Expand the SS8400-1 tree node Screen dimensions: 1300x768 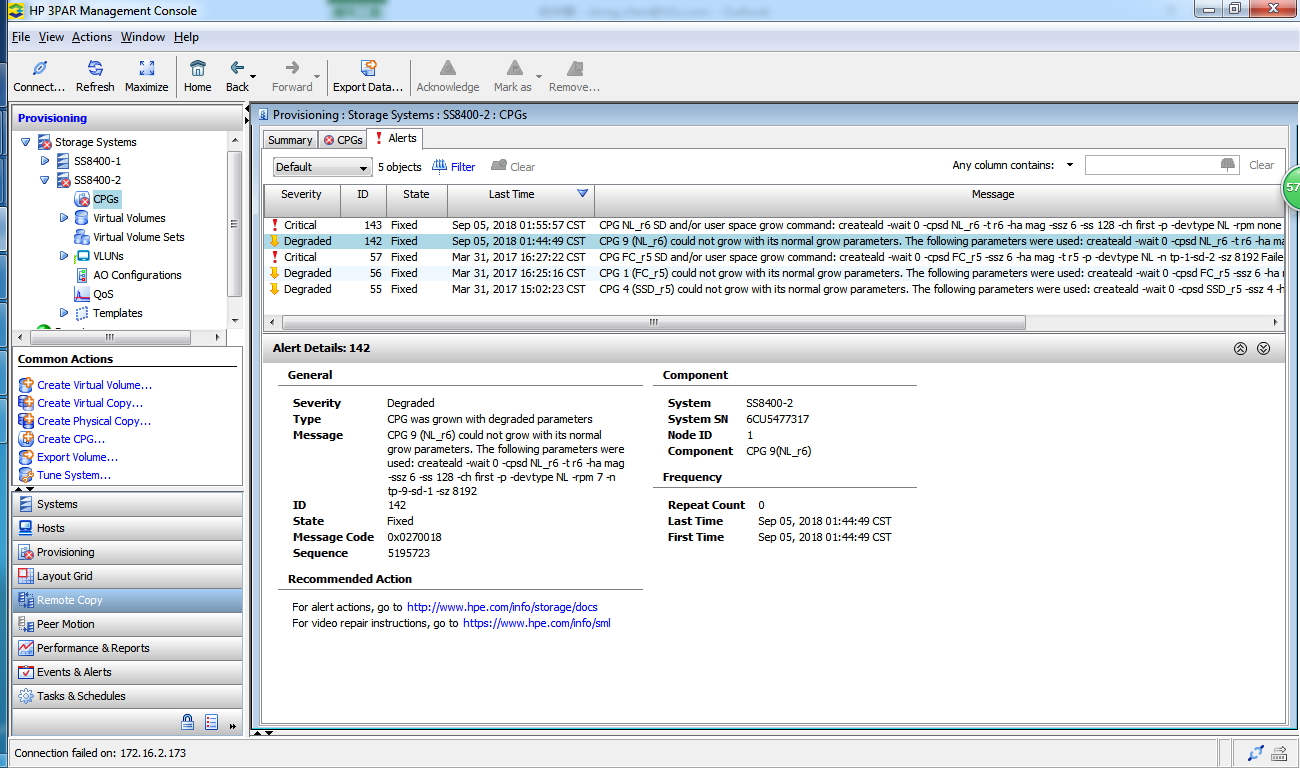point(45,160)
